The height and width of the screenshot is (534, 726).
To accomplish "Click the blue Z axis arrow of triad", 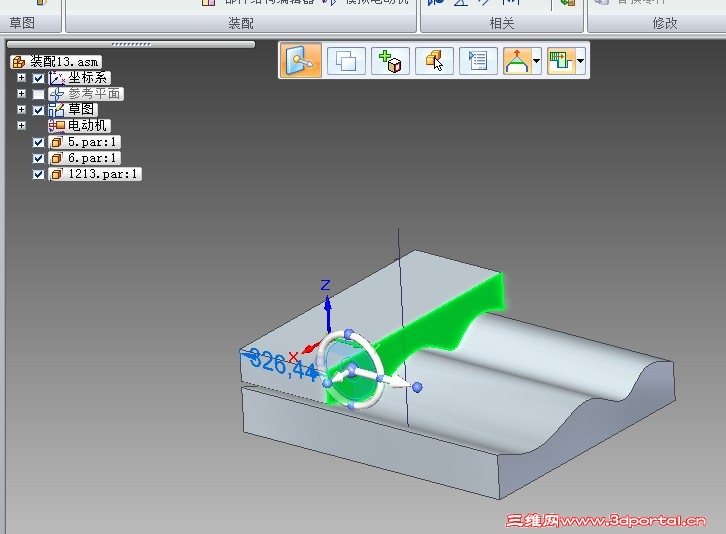I will pyautogui.click(x=327, y=313).
